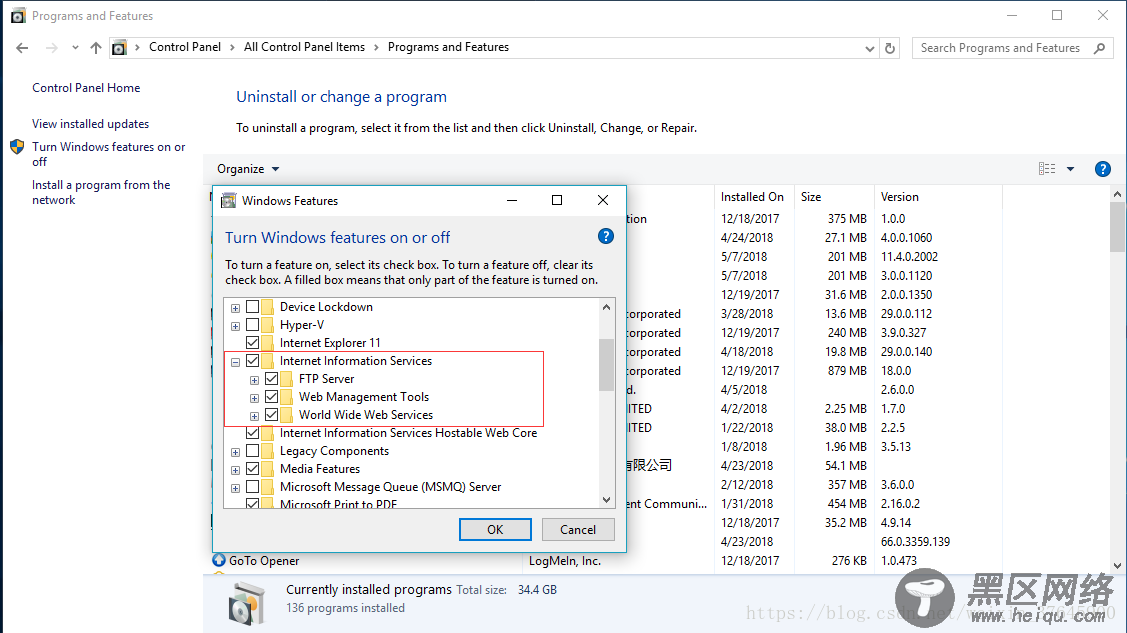Image resolution: width=1127 pixels, height=633 pixels.
Task: Expand the Device Lockdown node
Action: coord(236,308)
